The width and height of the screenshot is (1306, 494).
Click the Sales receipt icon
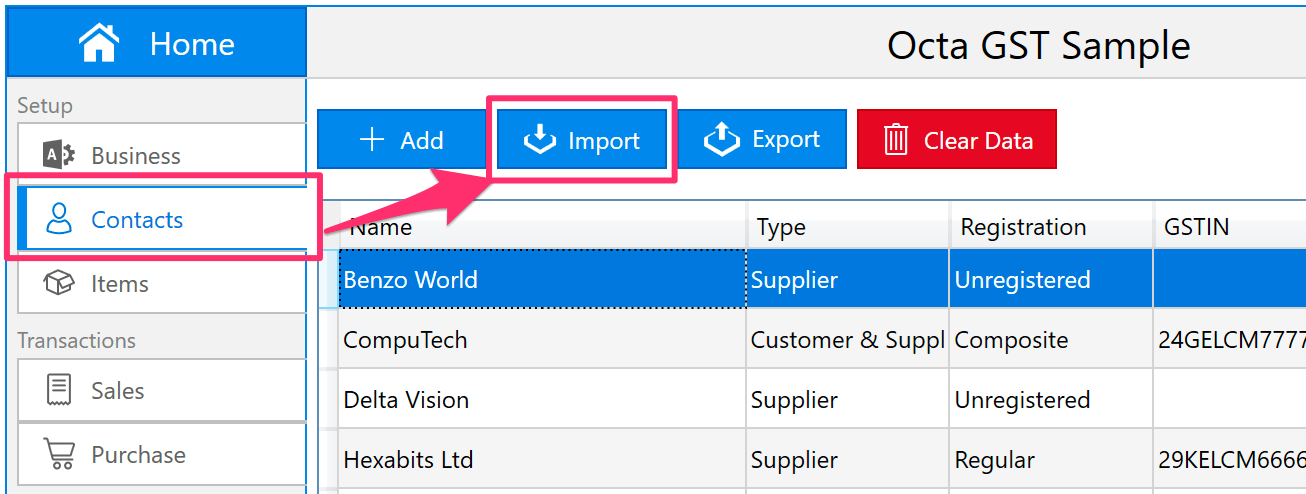tap(59, 390)
